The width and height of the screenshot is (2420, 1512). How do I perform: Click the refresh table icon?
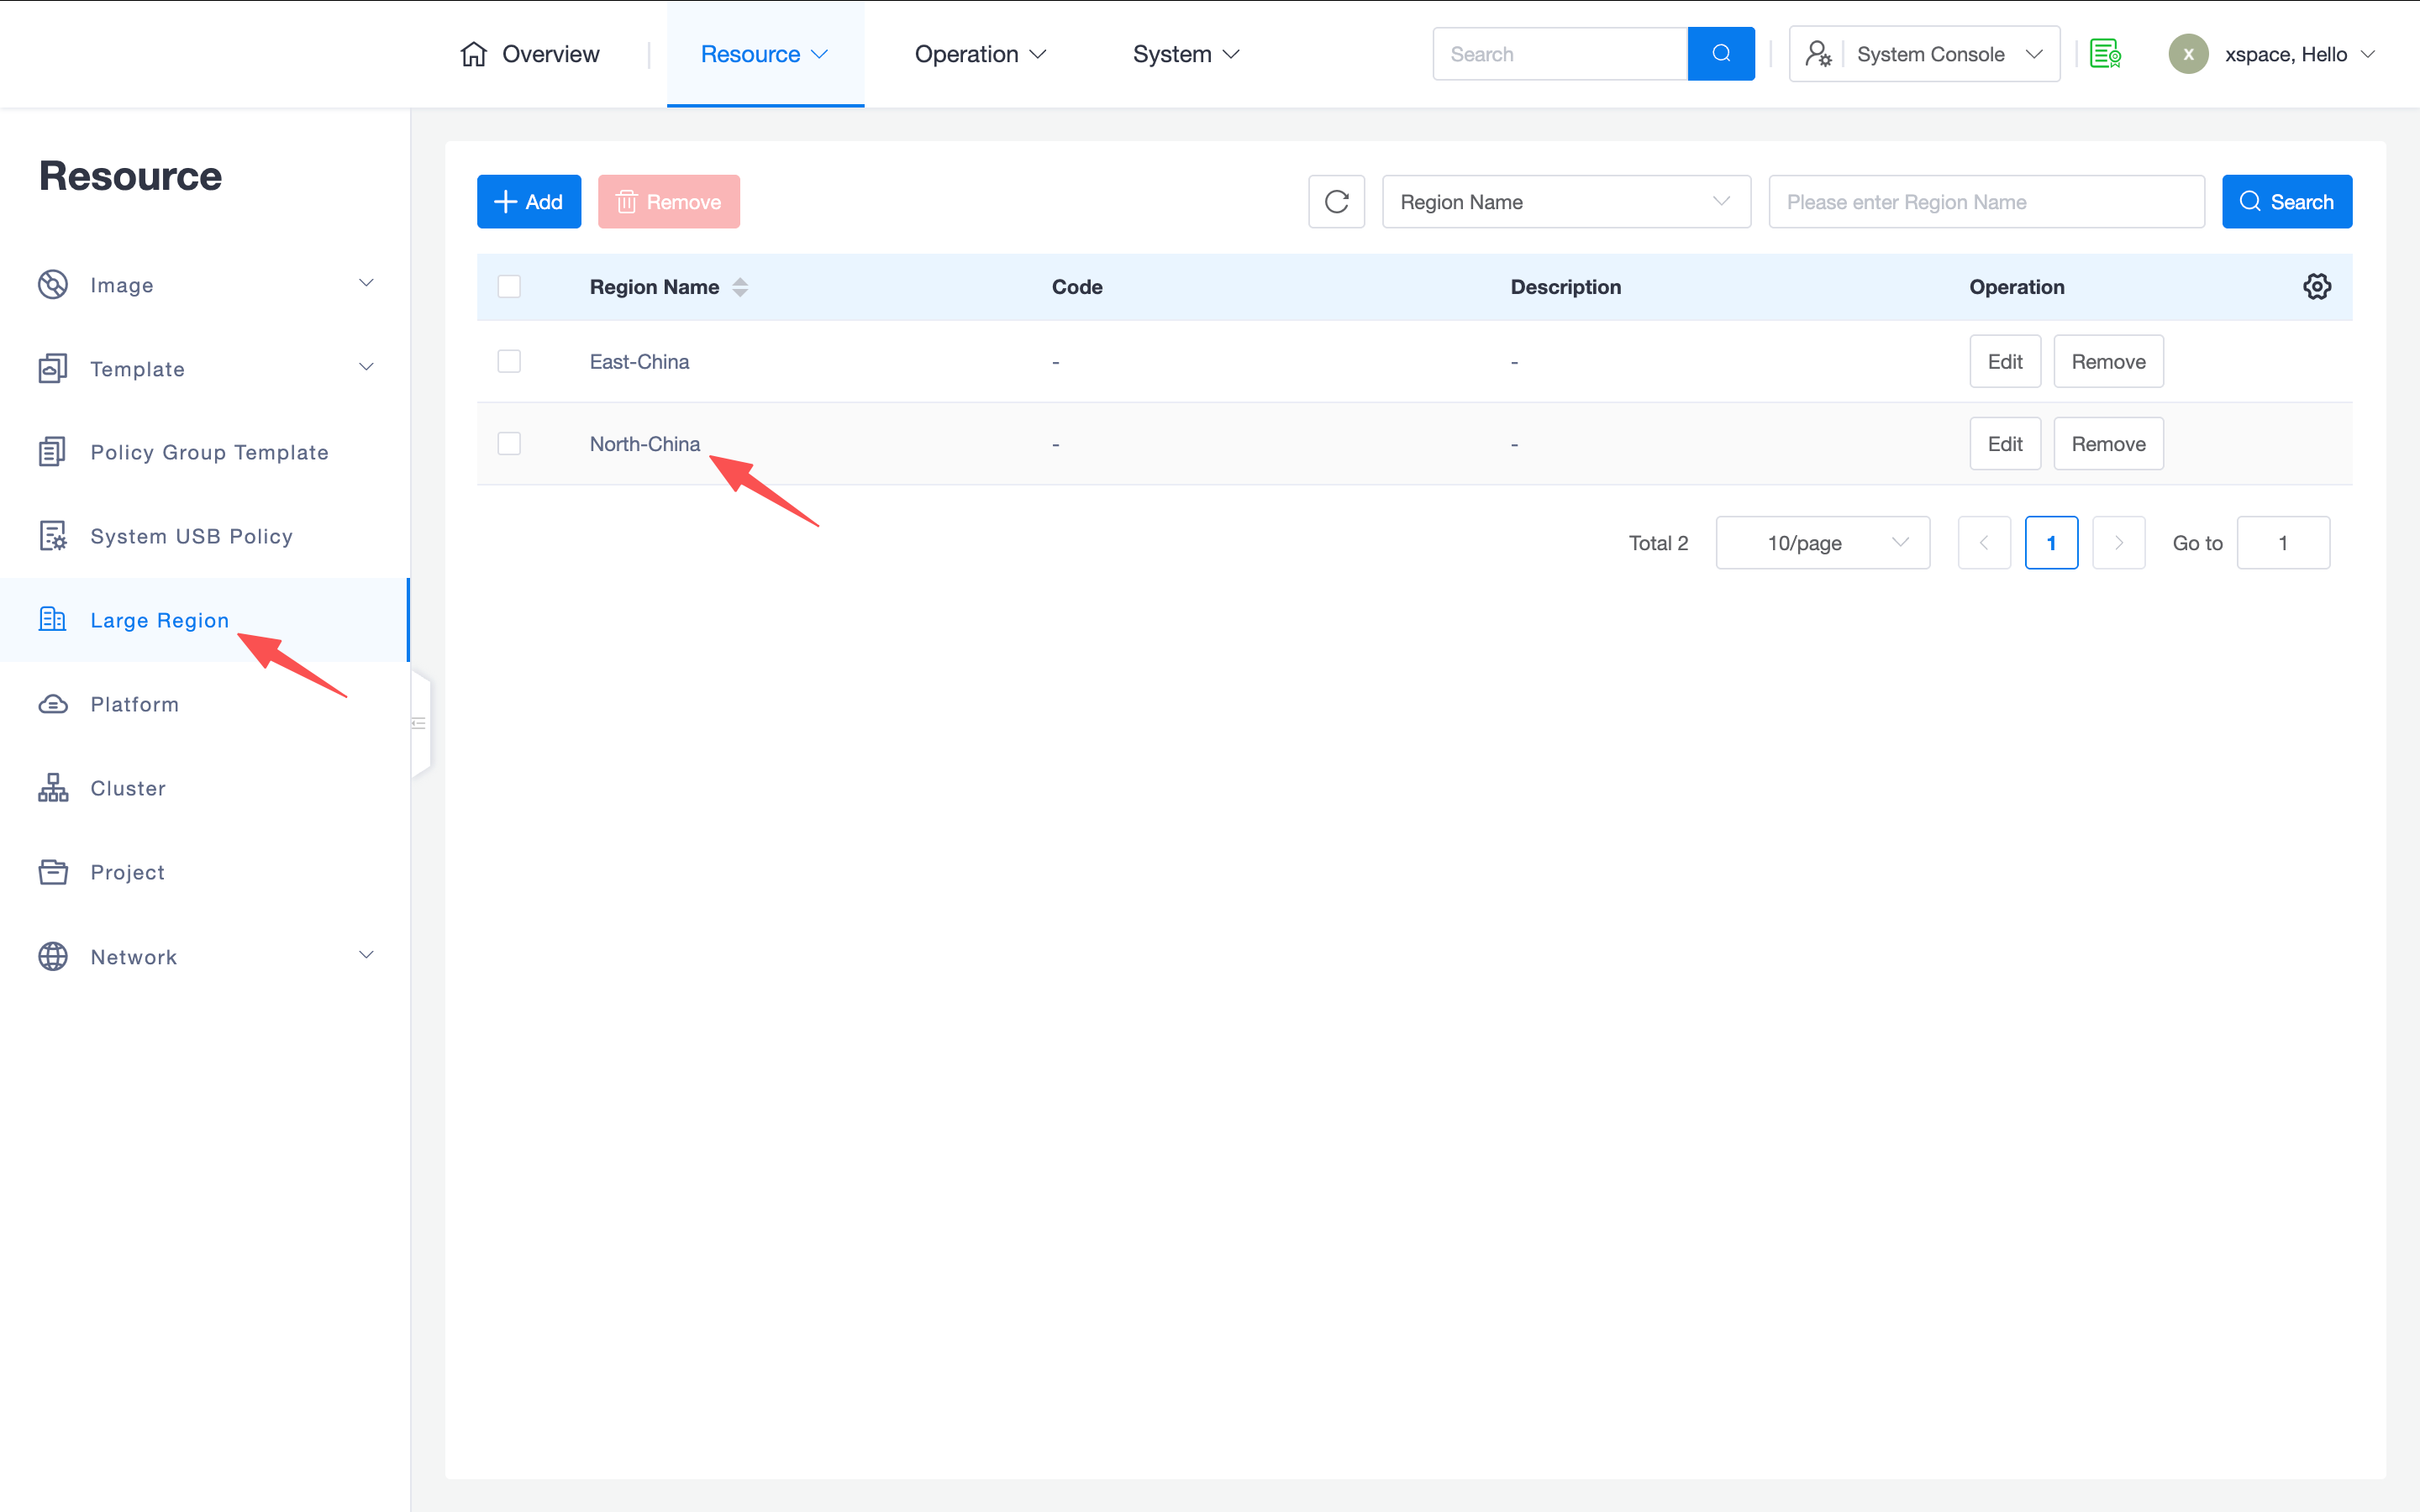tap(1336, 202)
